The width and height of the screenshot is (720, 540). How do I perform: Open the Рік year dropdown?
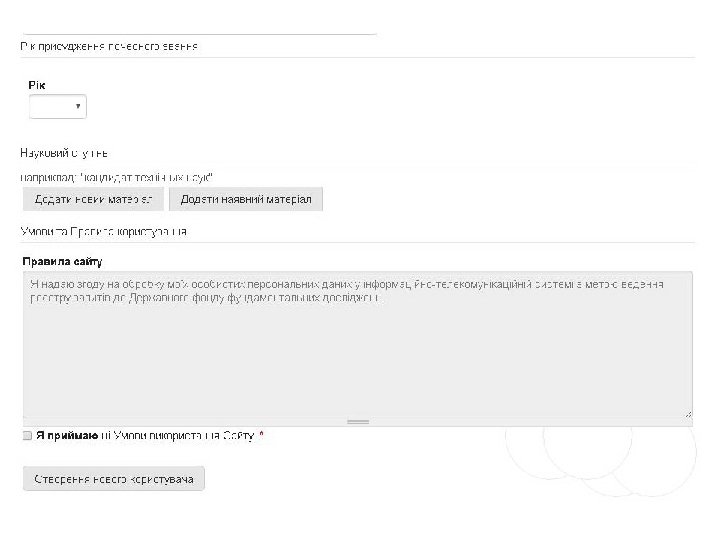pos(58,106)
